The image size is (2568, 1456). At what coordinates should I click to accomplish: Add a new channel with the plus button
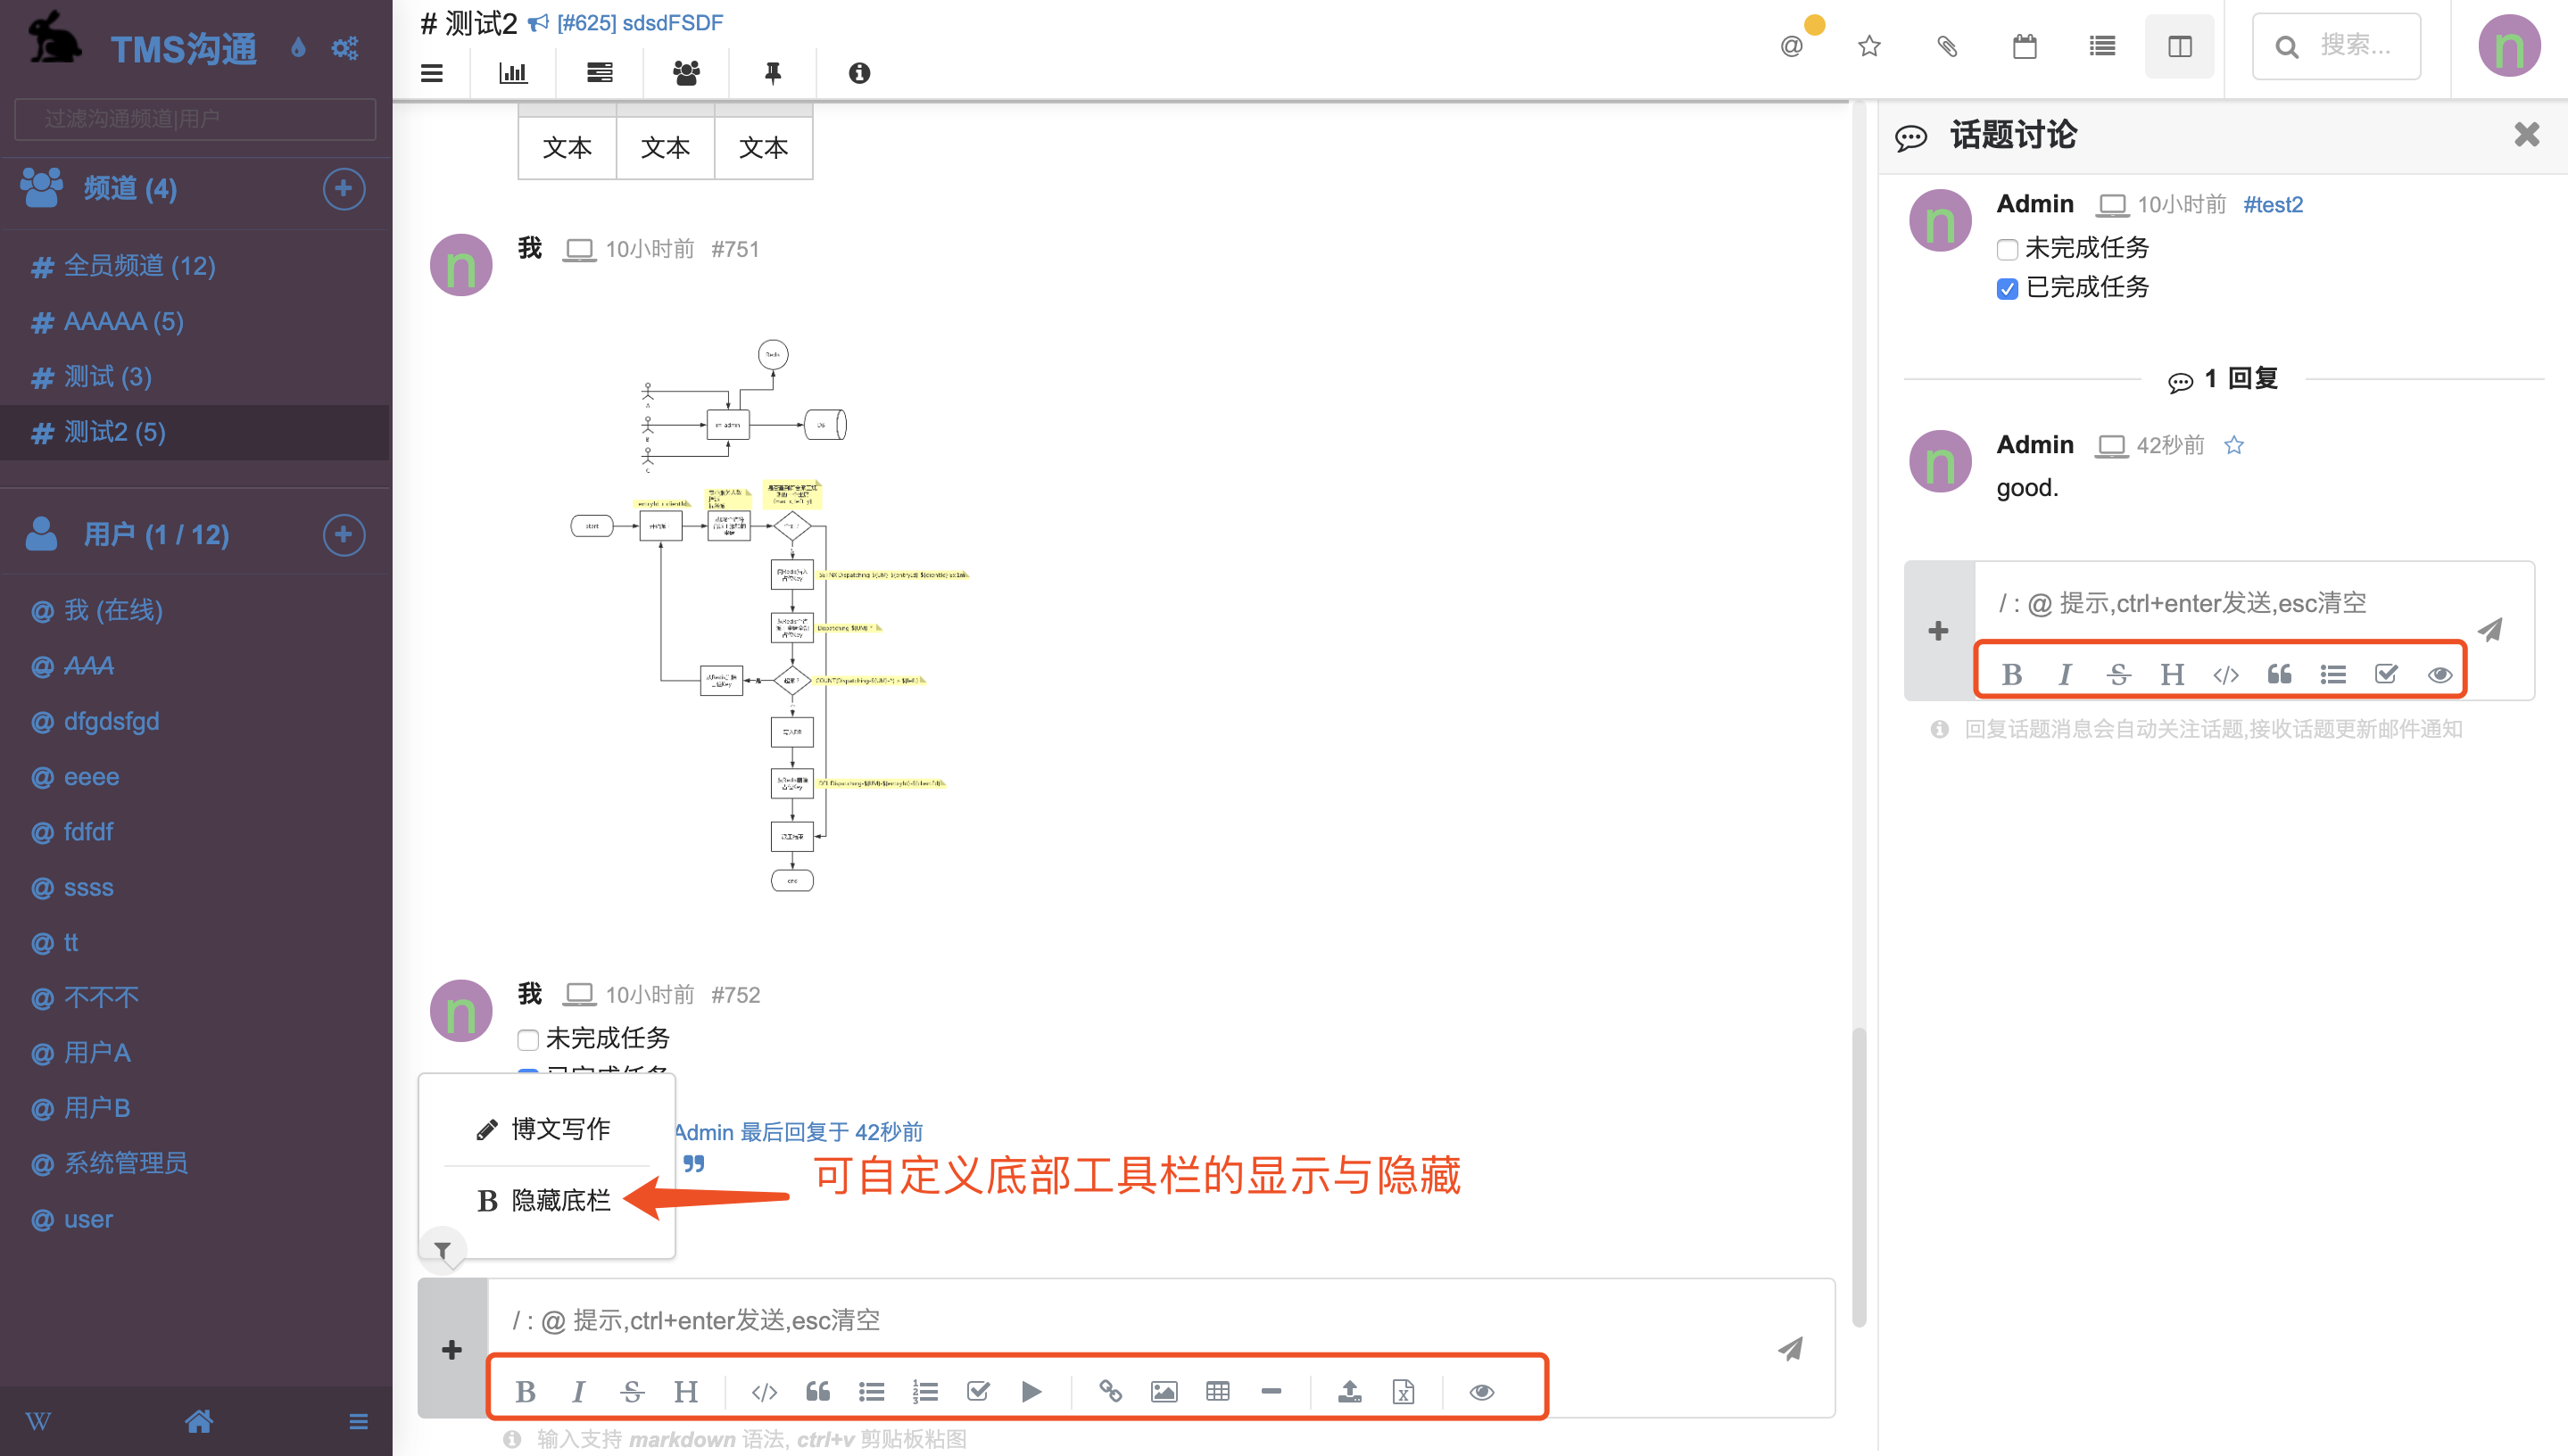(343, 188)
